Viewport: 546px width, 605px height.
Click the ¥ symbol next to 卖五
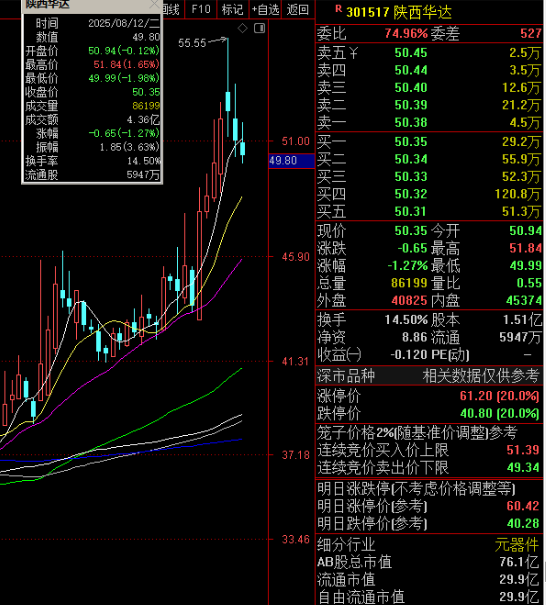tap(353, 53)
